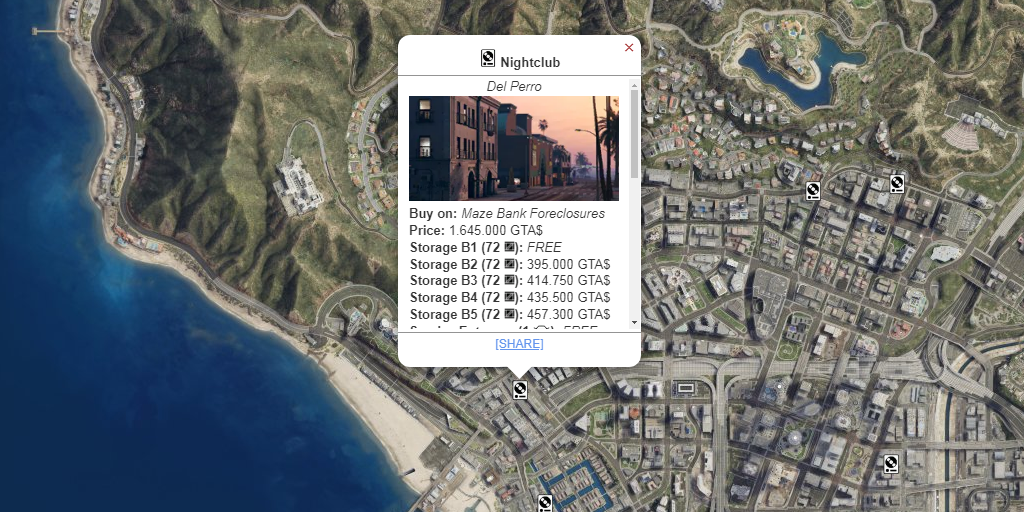Select the nightclub marker directly under the popup pointer
Image resolution: width=1024 pixels, height=512 pixels.
pos(520,390)
